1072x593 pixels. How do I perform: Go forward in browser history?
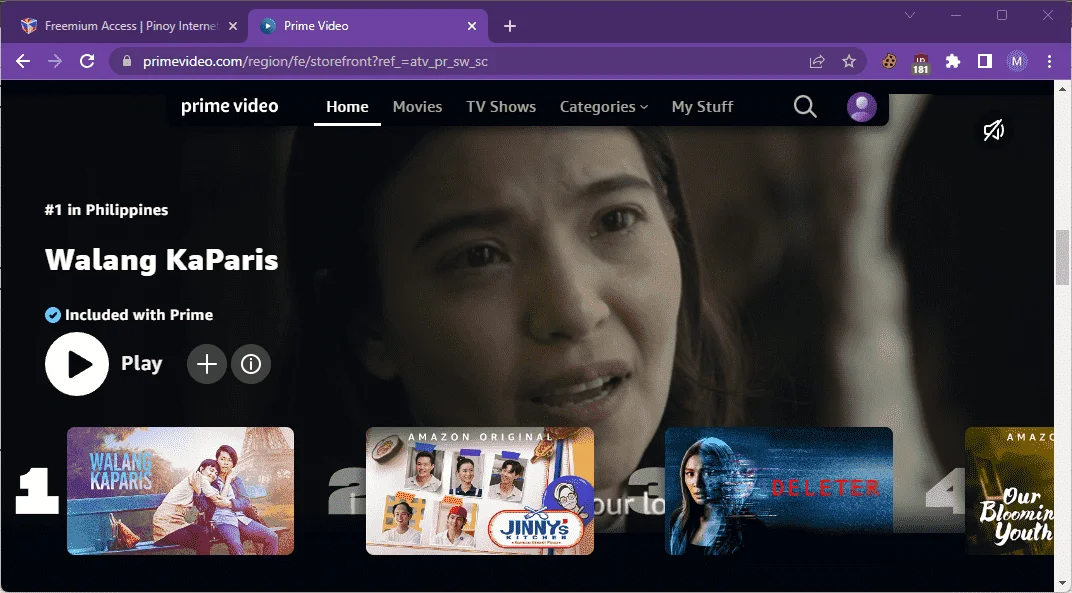coord(55,62)
